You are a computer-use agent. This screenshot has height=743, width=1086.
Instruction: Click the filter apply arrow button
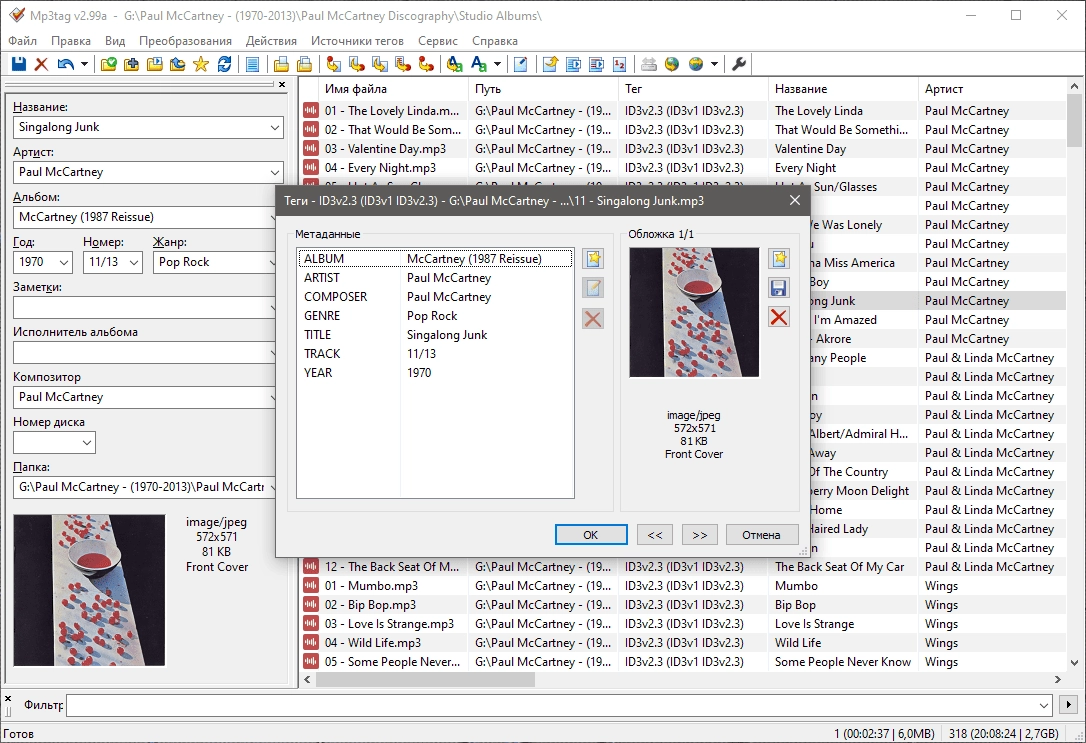point(1069,705)
